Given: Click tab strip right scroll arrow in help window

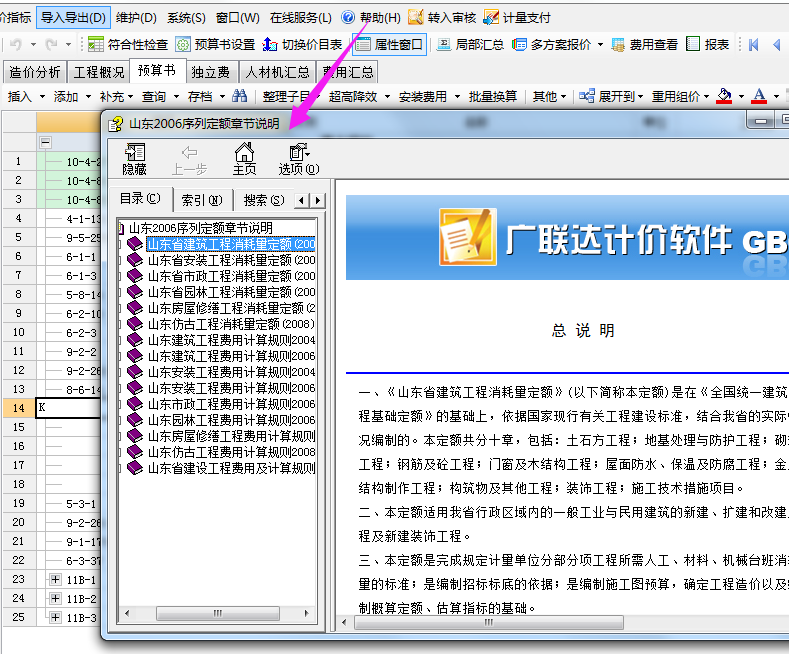Looking at the screenshot, I should (x=318, y=200).
